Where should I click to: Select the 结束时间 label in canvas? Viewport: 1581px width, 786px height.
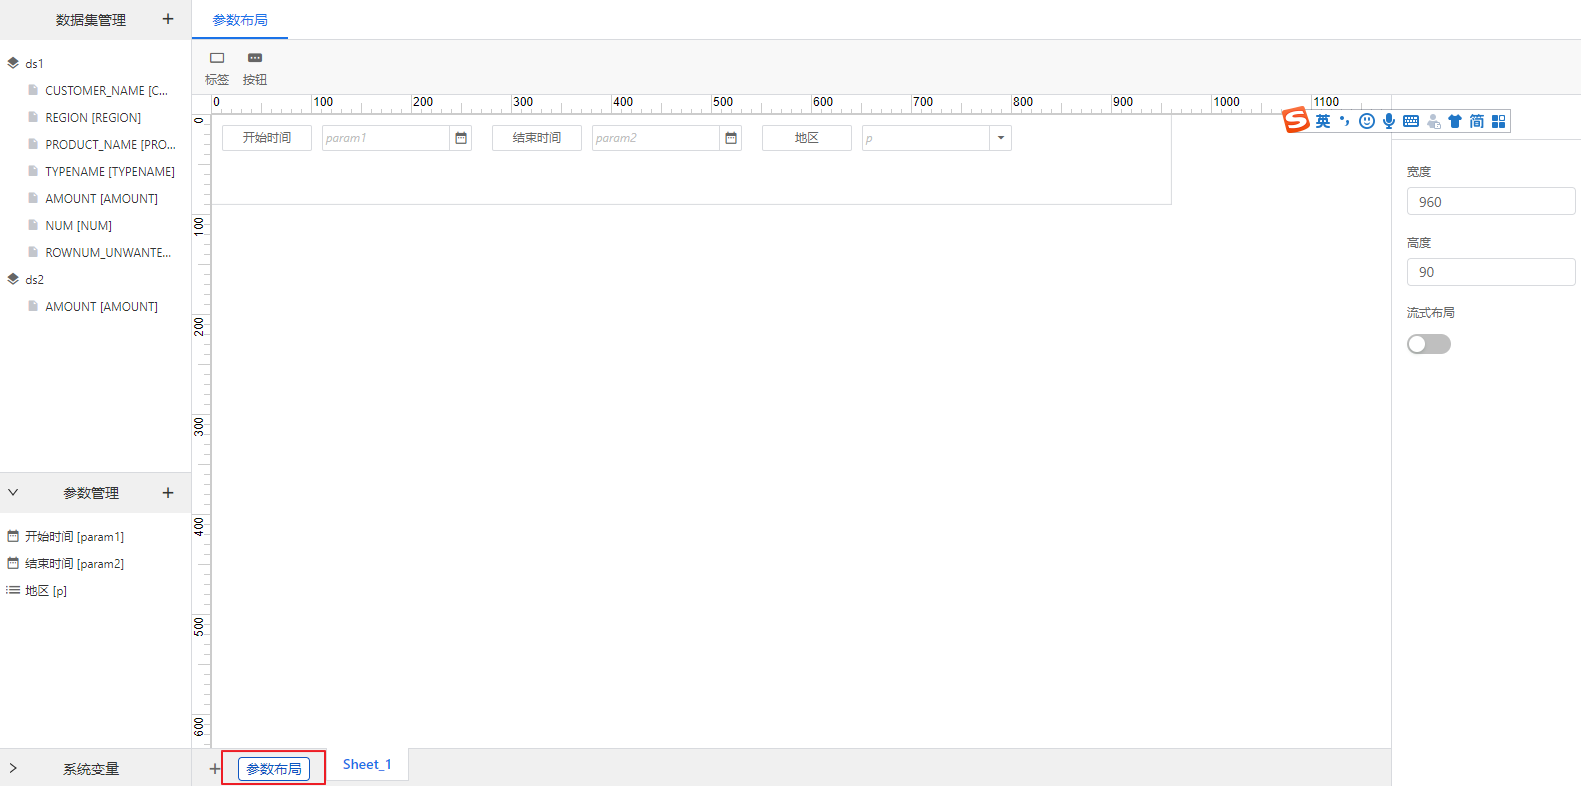[x=537, y=138]
